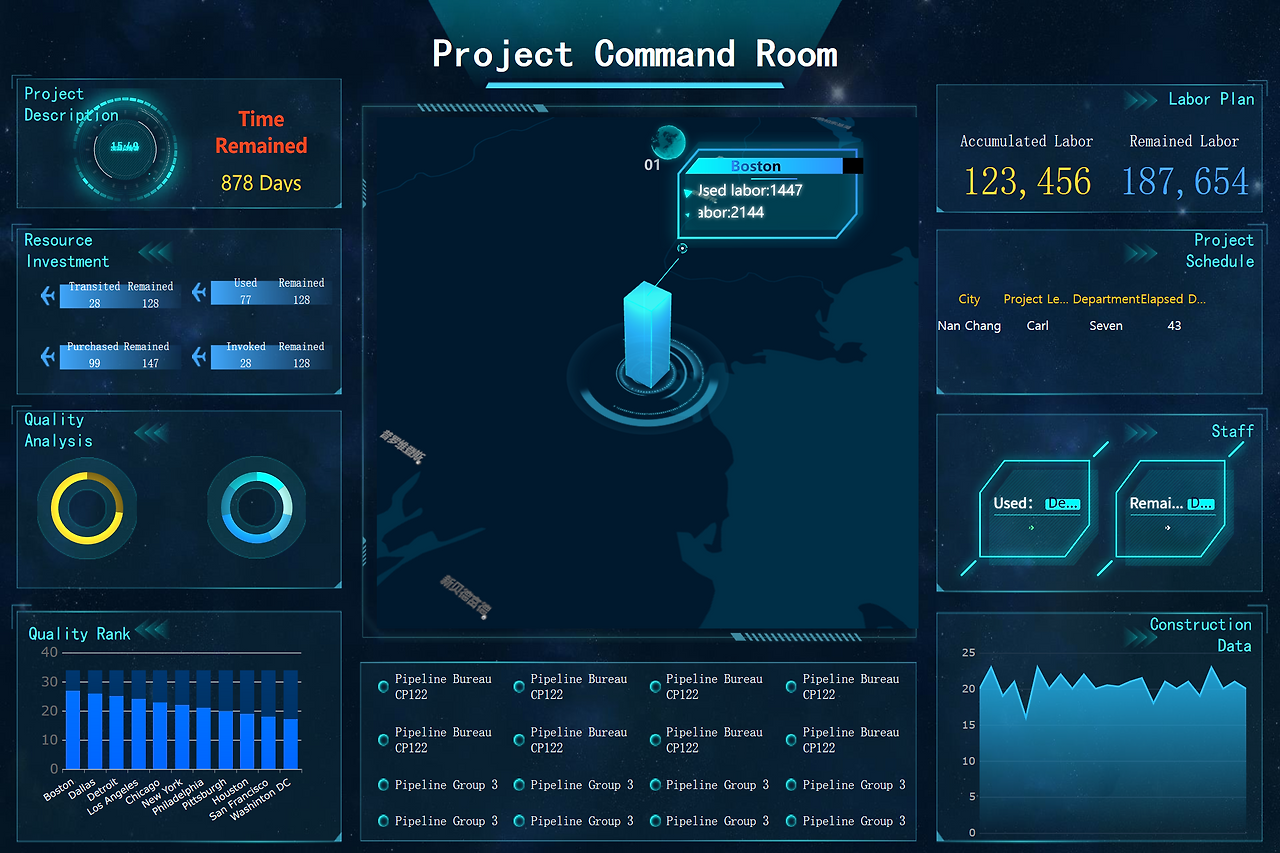Toggle the last Pipeline Group 3 status indicator

[x=791, y=821]
